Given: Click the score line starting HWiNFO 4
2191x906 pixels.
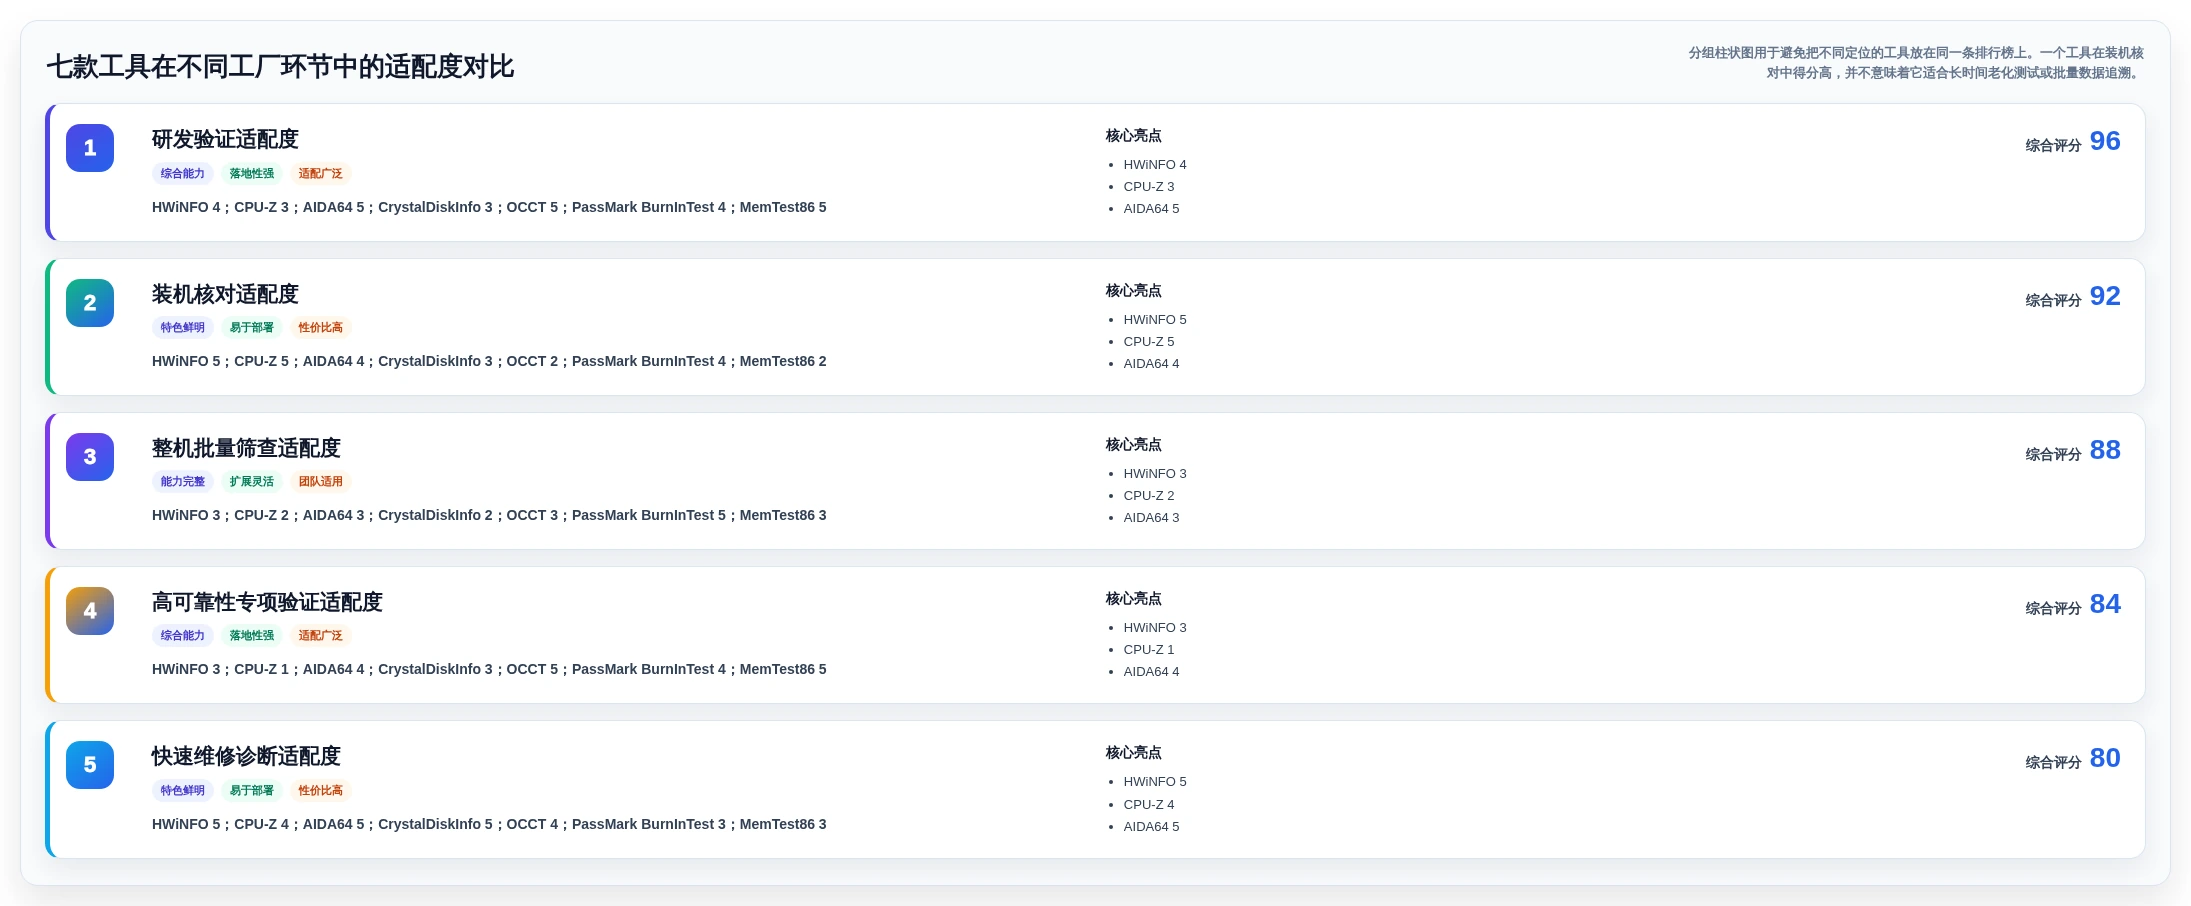Looking at the screenshot, I should pyautogui.click(x=489, y=207).
